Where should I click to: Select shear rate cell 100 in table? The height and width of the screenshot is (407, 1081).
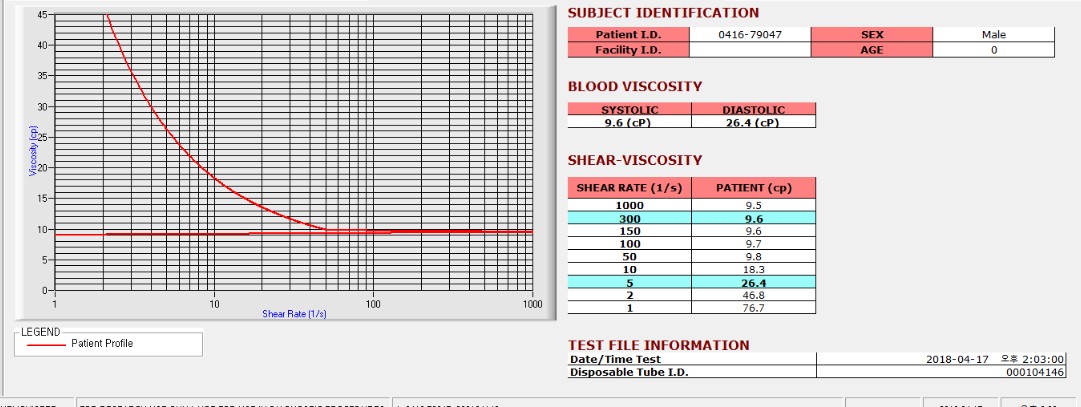(x=629, y=244)
